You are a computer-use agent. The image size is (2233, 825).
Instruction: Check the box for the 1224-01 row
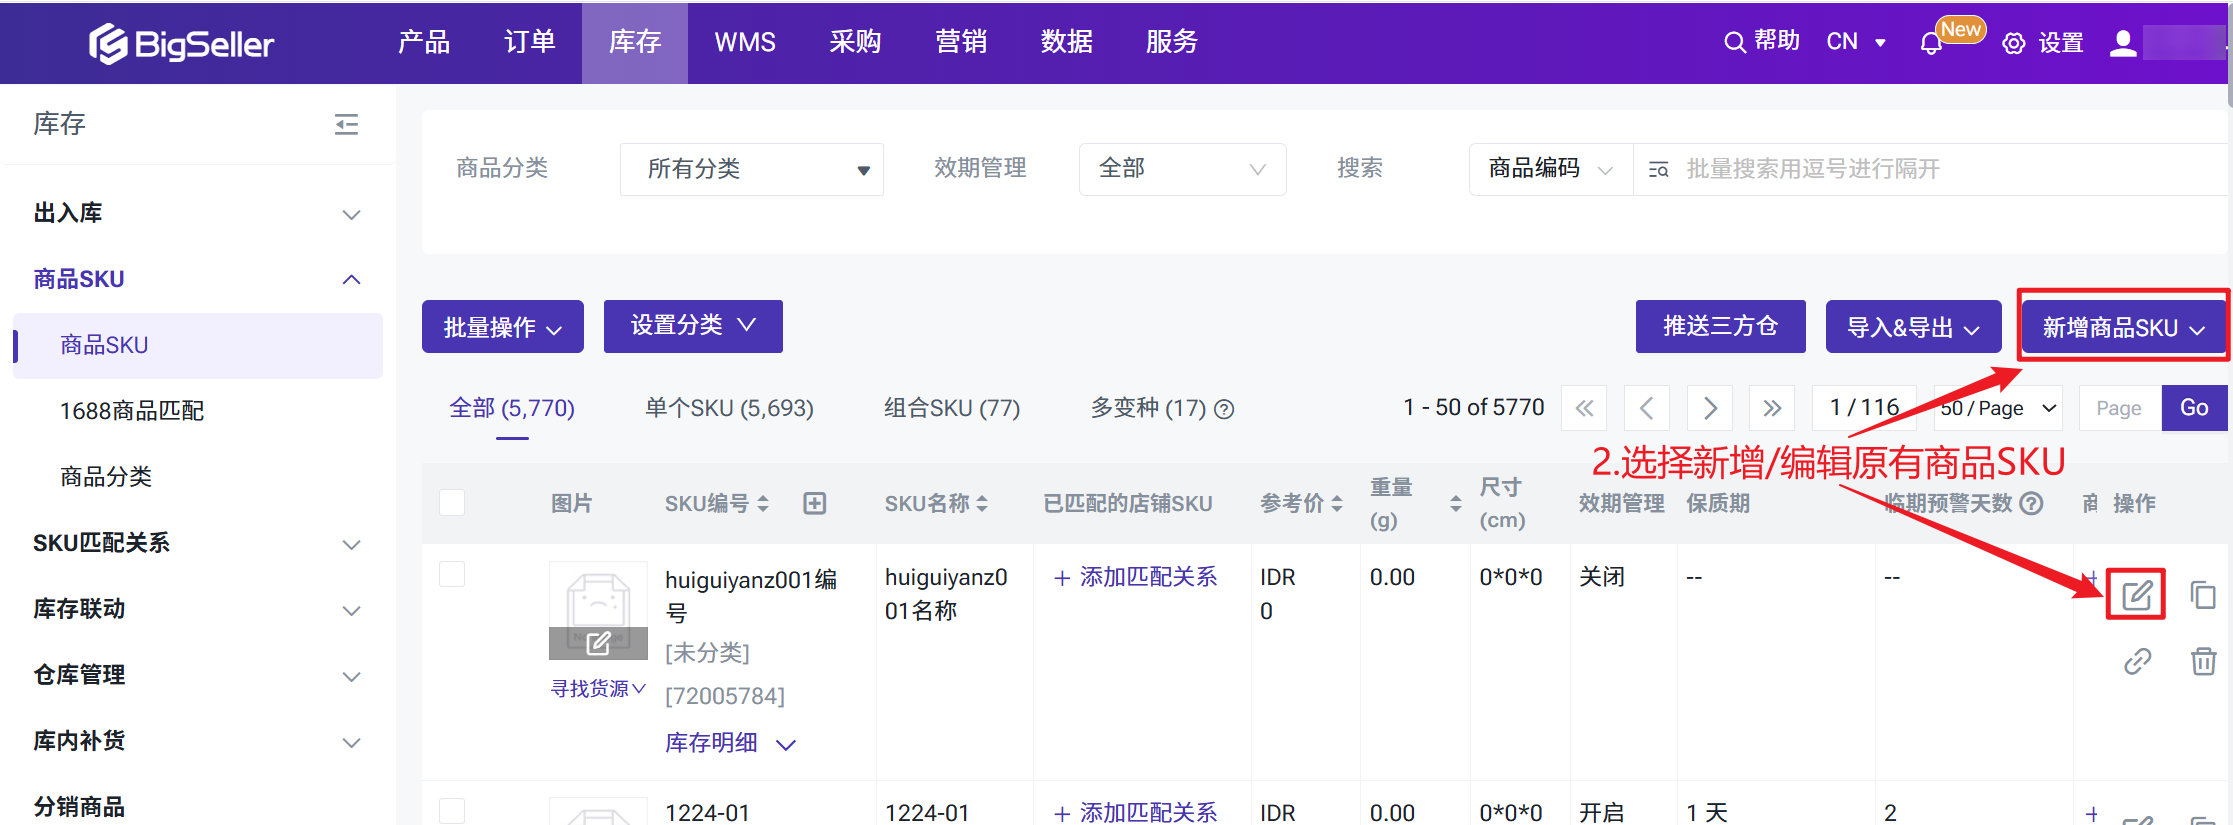(452, 810)
